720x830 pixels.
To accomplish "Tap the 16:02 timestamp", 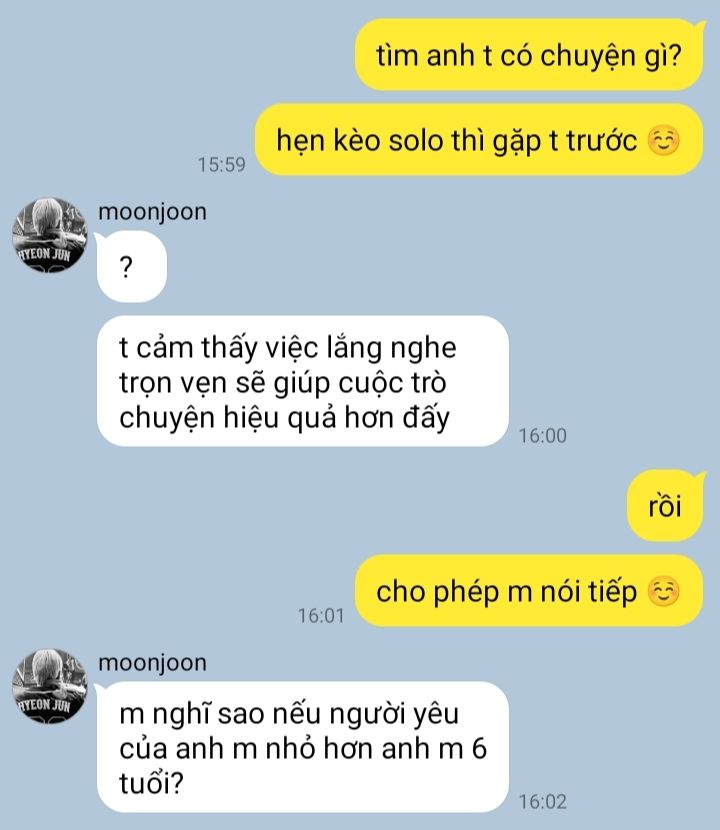I will [x=543, y=801].
